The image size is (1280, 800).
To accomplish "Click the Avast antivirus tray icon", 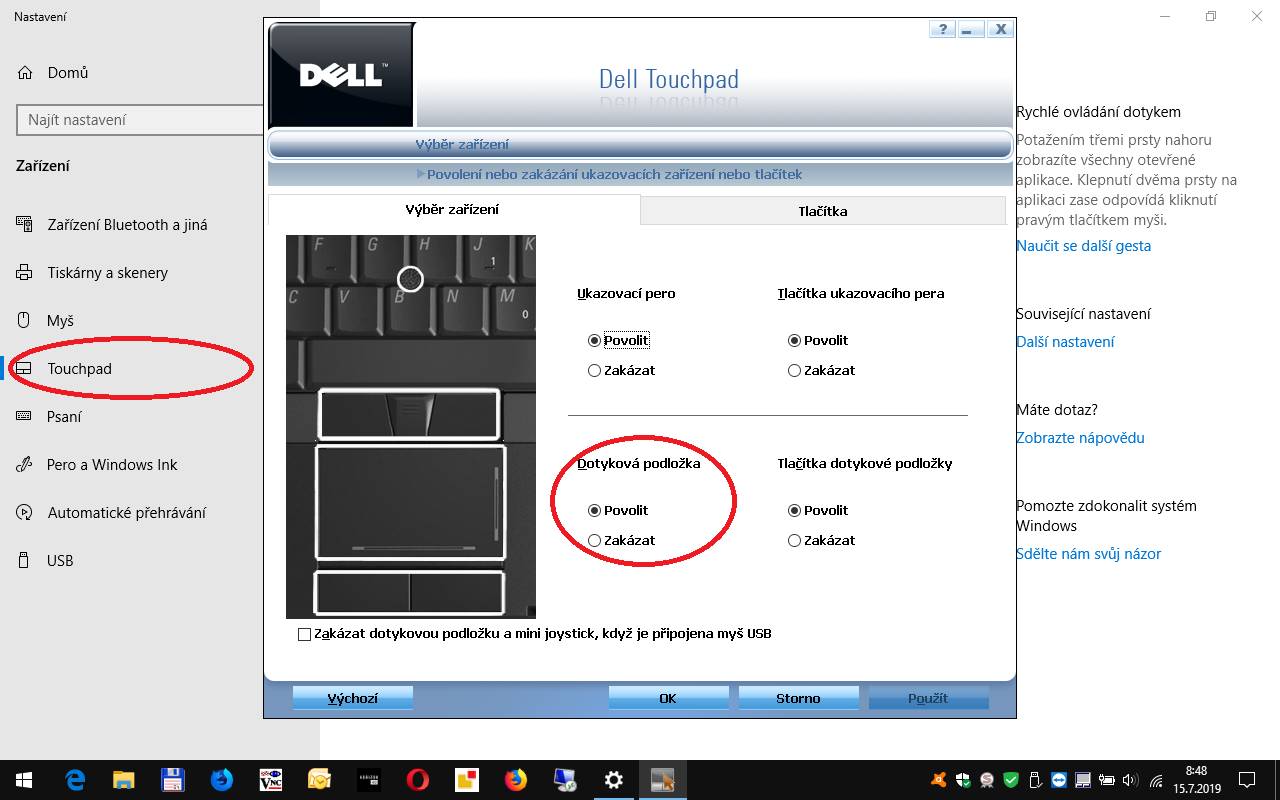I will click(939, 780).
